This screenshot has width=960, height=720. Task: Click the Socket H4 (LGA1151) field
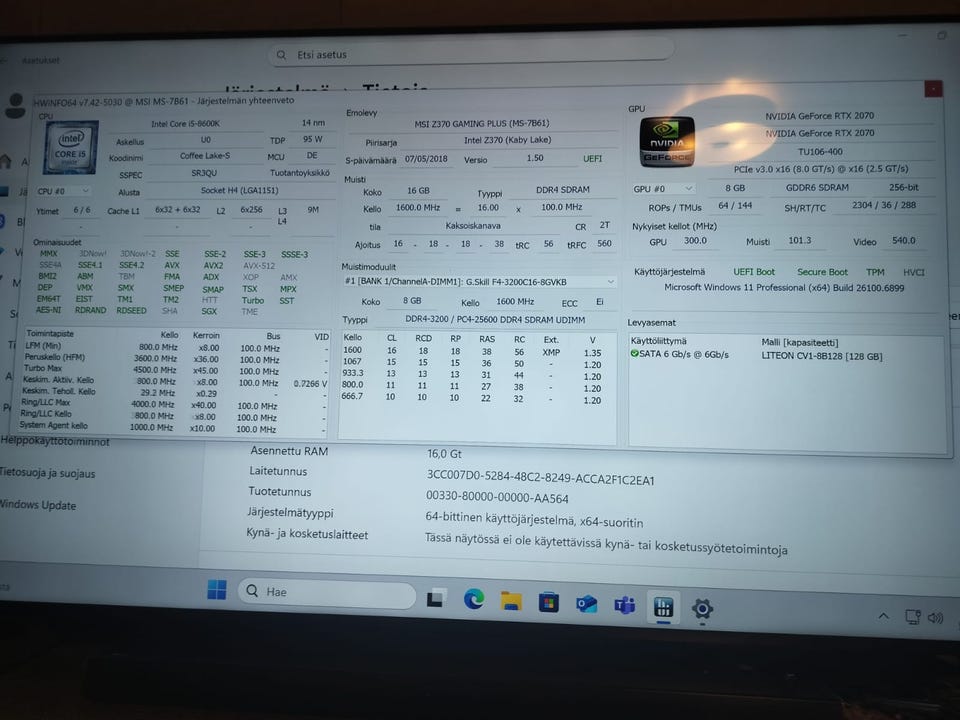239,190
